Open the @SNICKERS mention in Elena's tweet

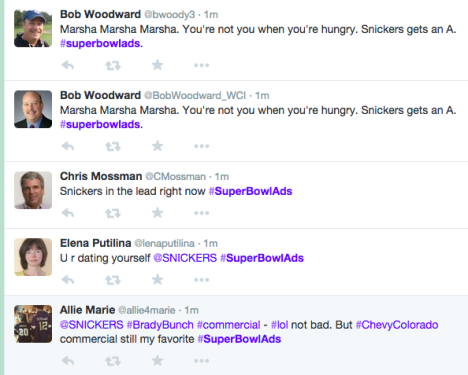point(185,258)
